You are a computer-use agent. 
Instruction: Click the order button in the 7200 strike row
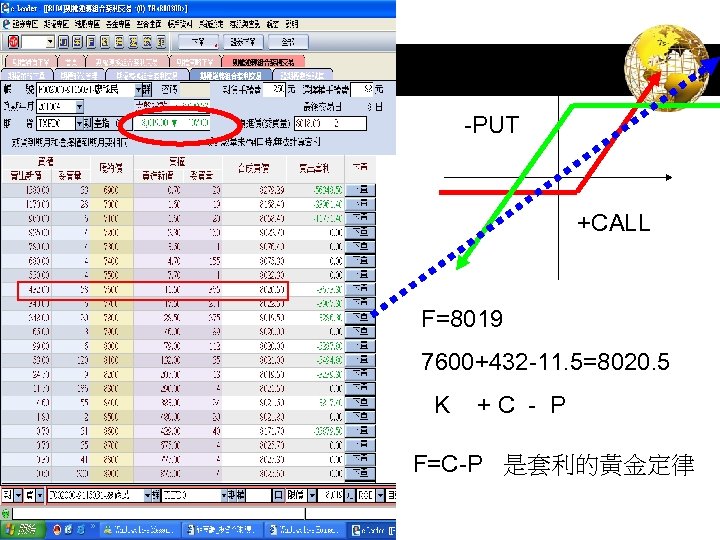click(360, 232)
